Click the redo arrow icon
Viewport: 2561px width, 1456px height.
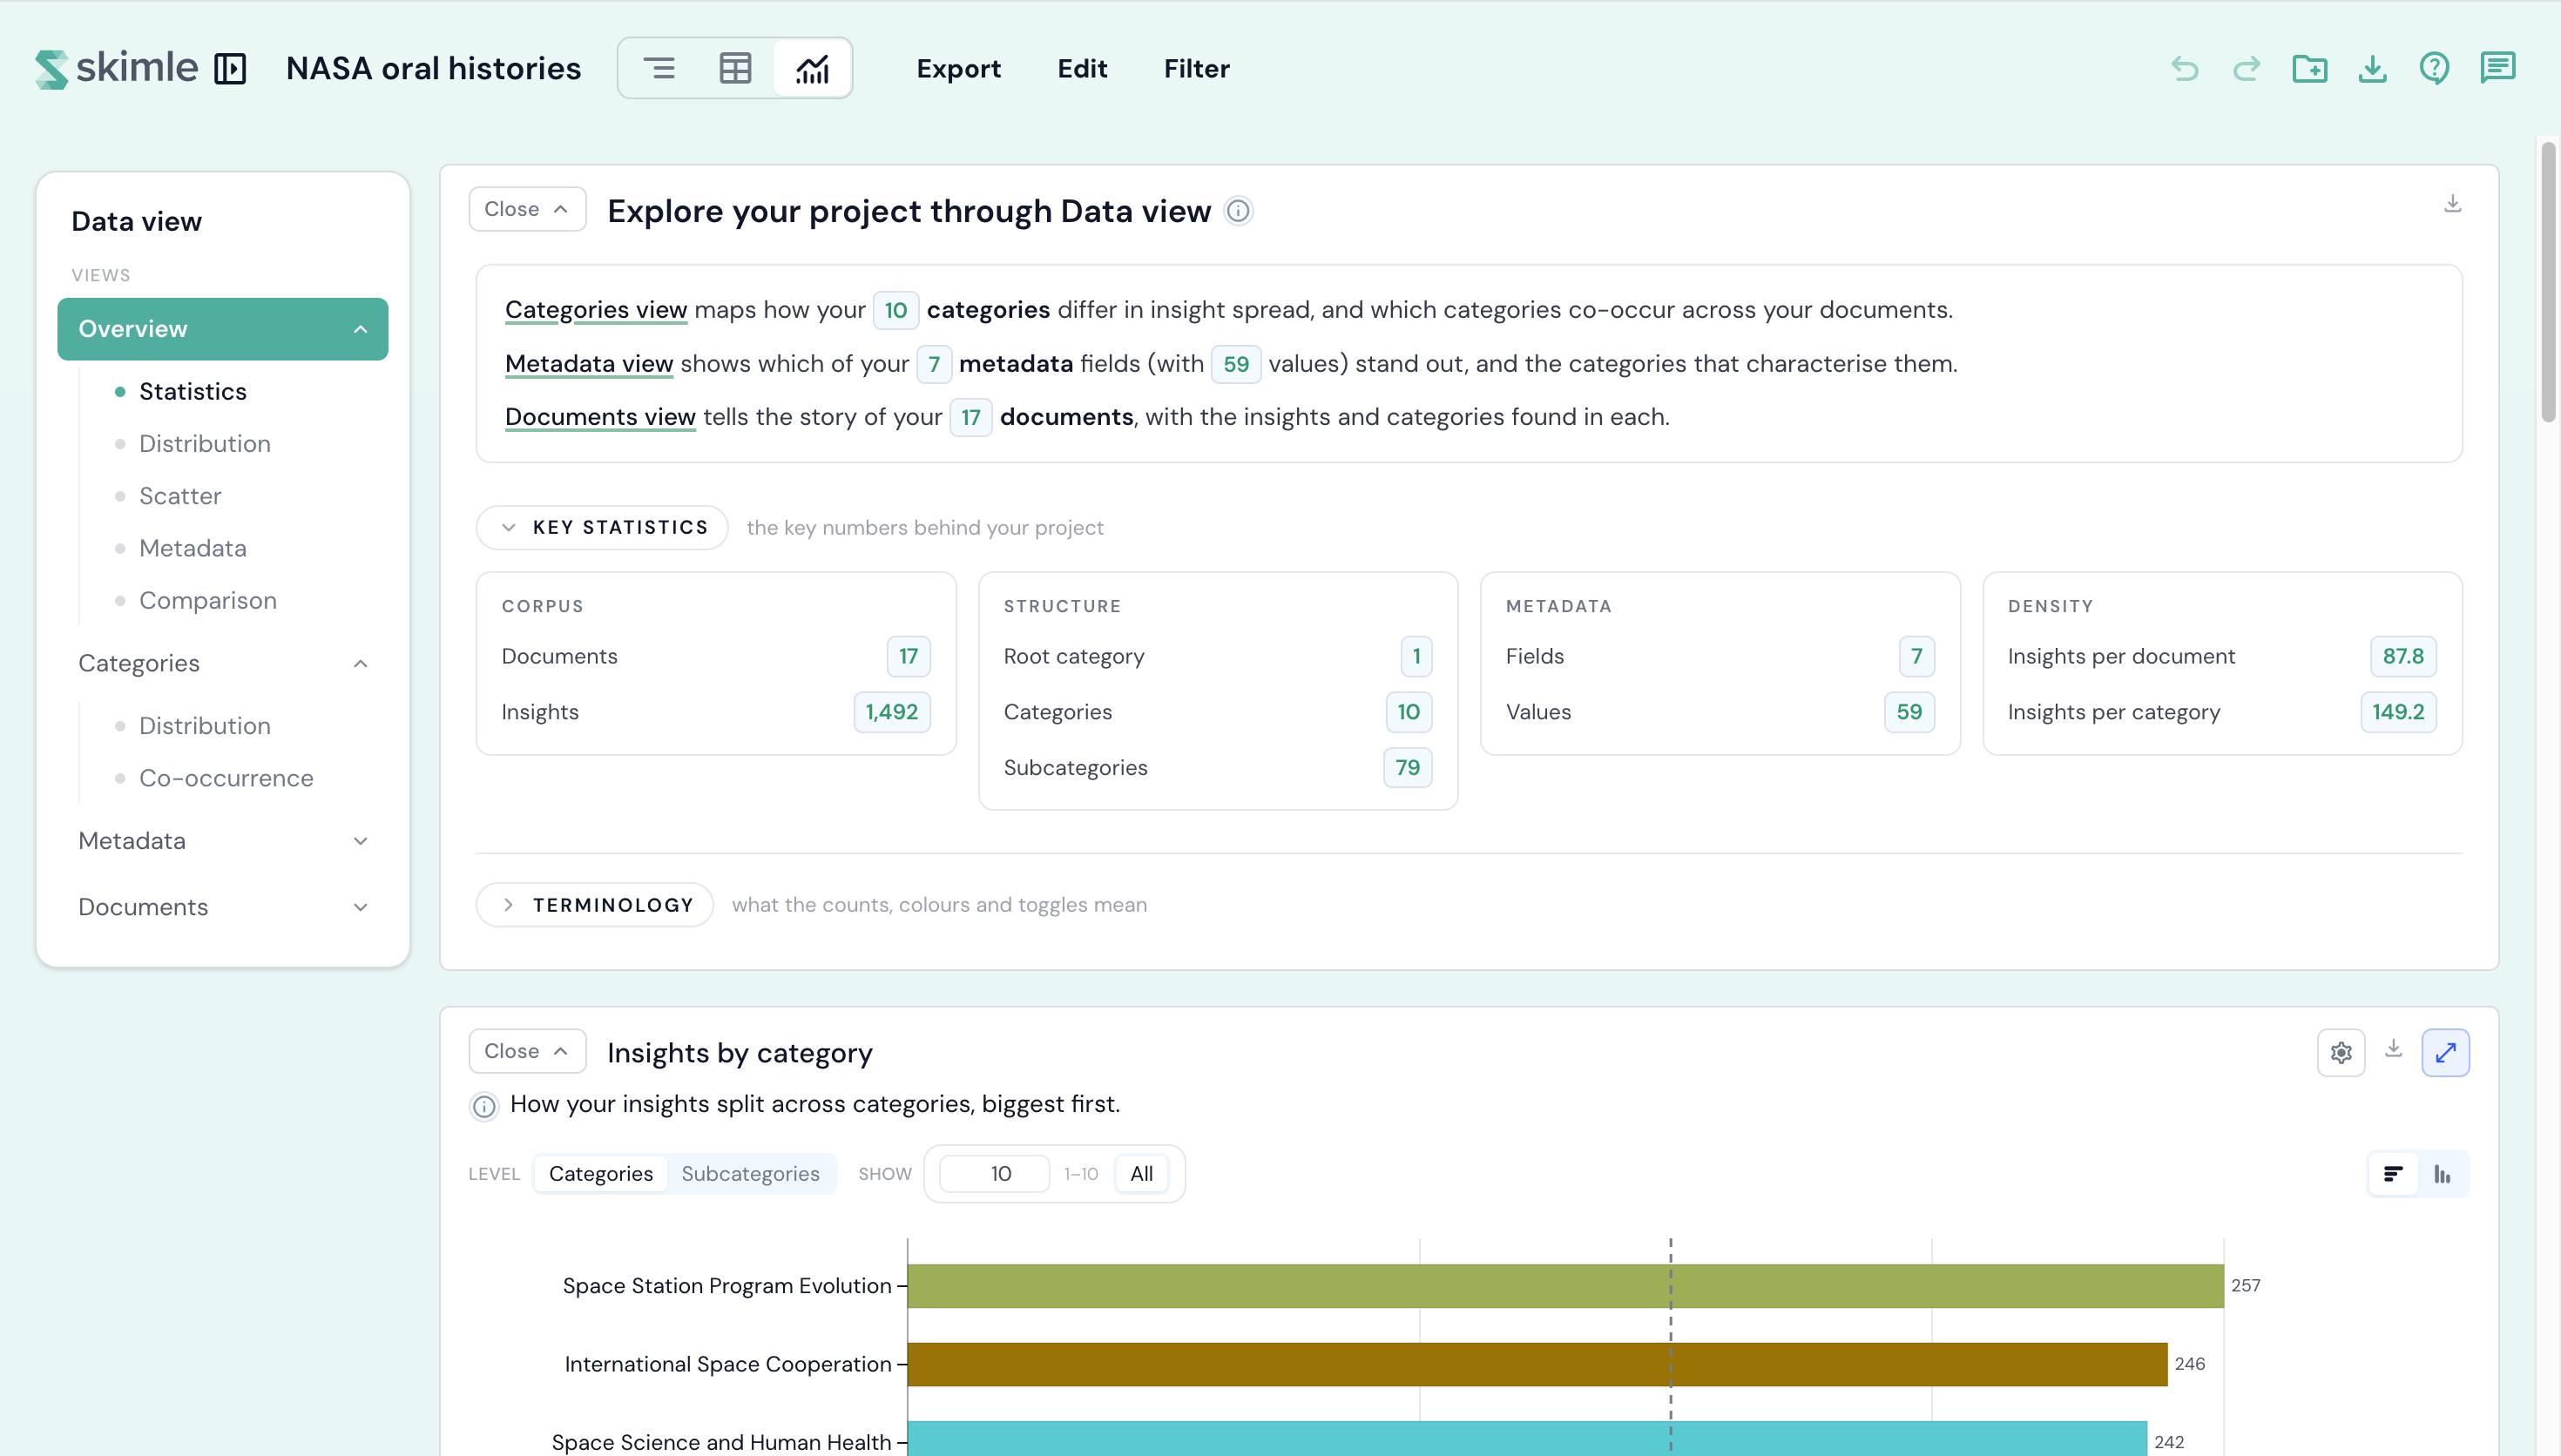click(x=2247, y=68)
